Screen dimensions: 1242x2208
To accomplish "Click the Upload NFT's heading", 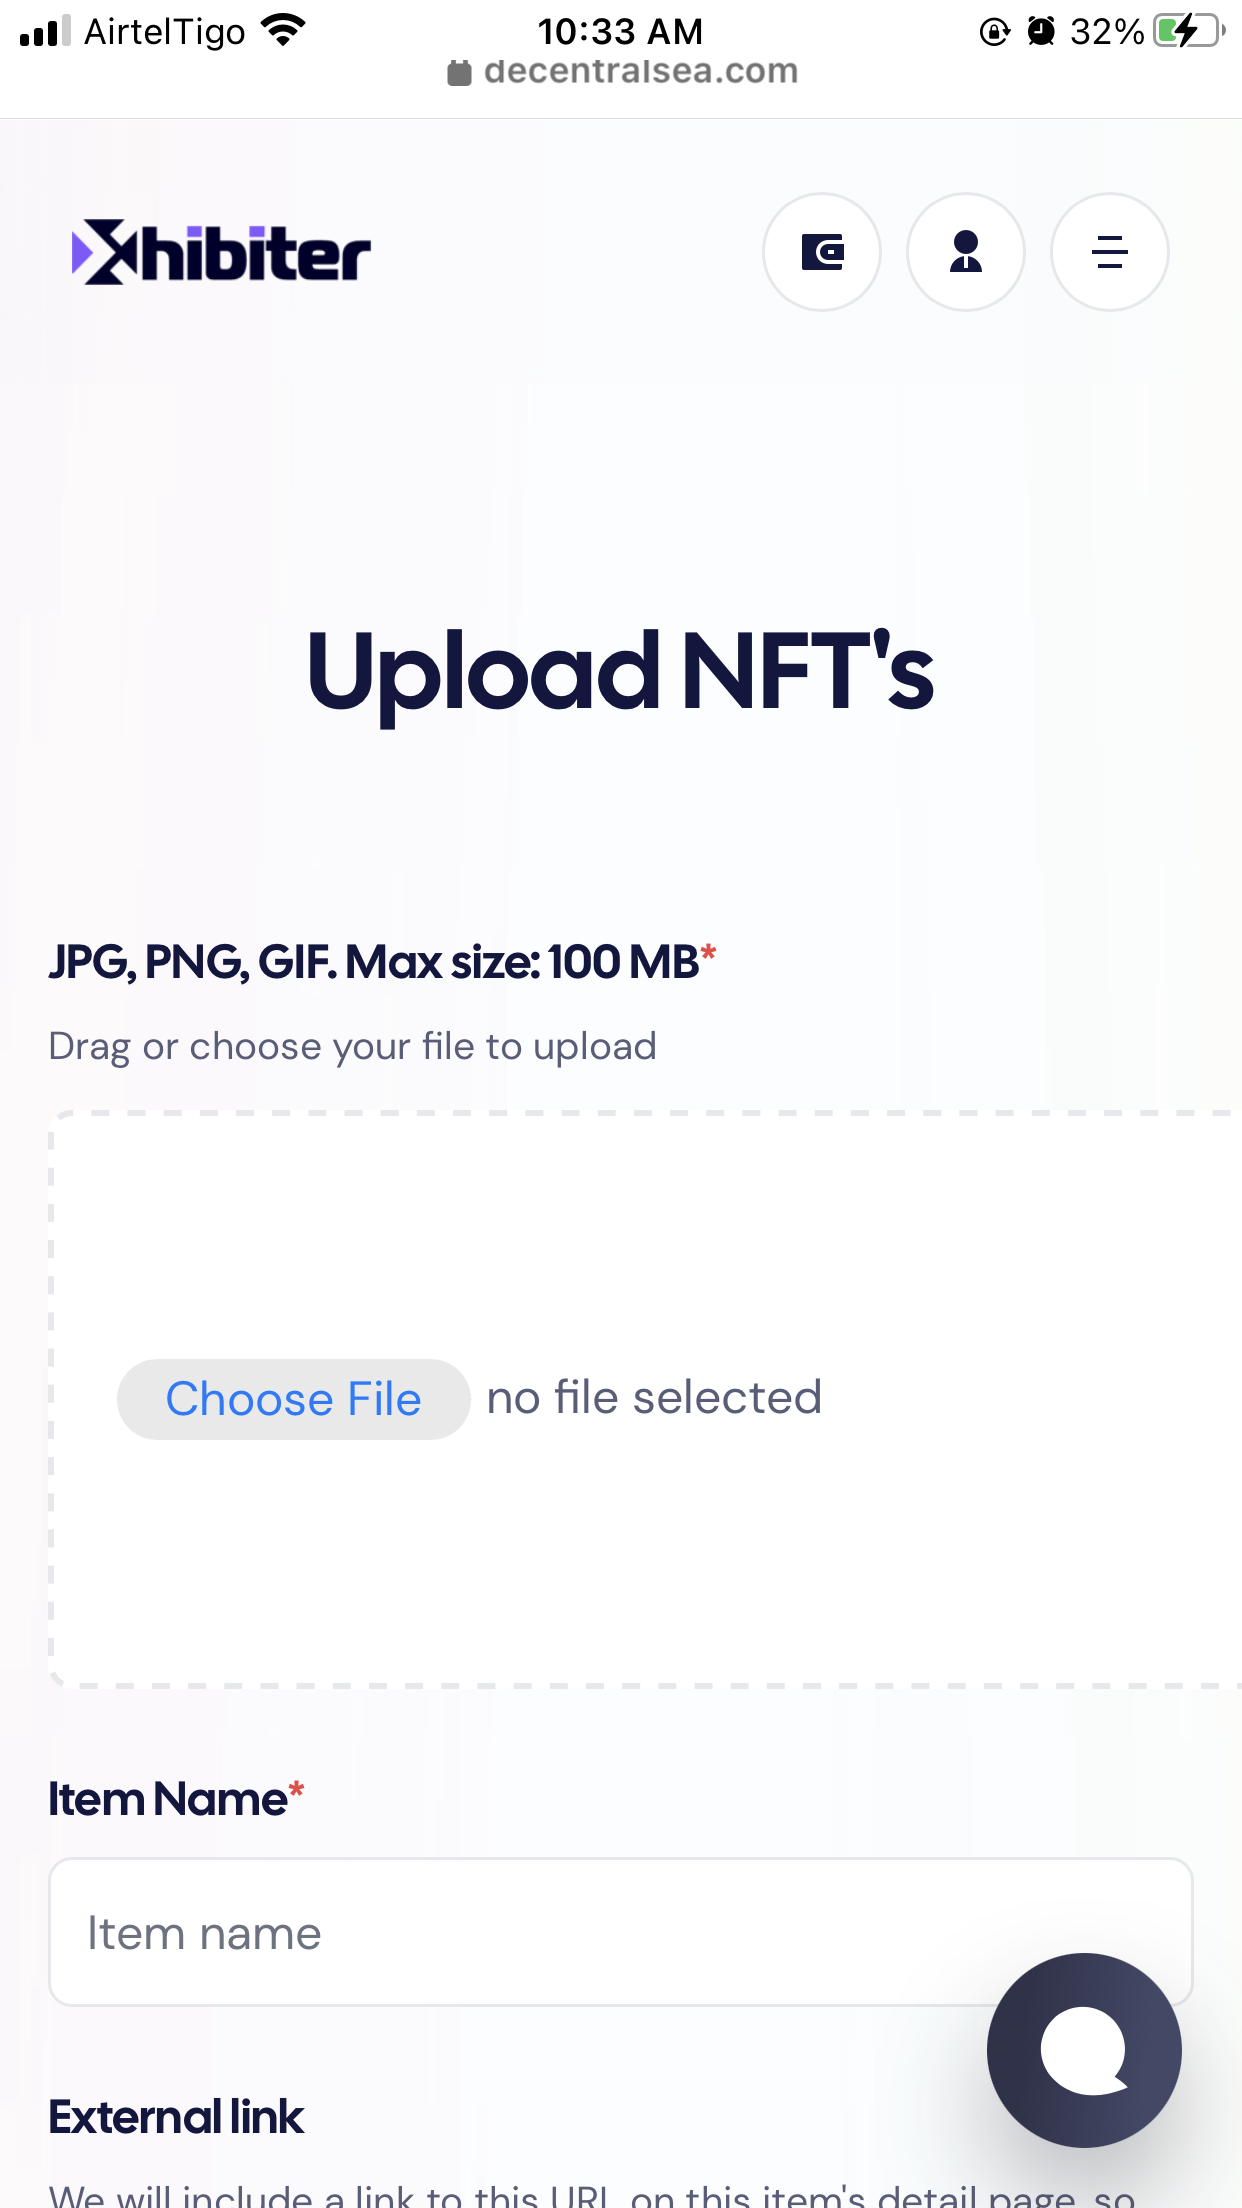I will (621, 673).
